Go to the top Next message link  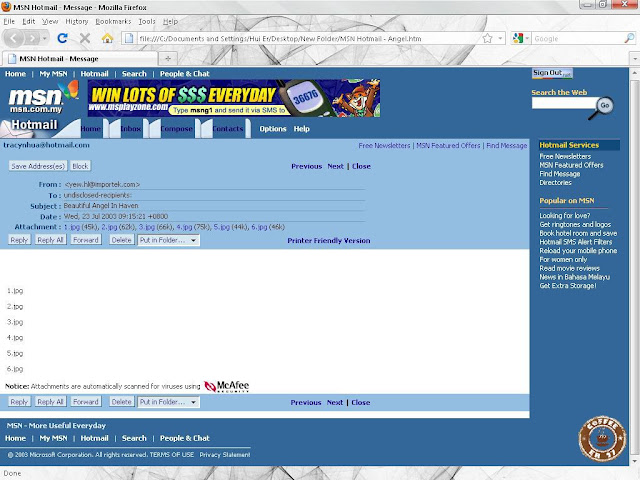[x=336, y=166]
